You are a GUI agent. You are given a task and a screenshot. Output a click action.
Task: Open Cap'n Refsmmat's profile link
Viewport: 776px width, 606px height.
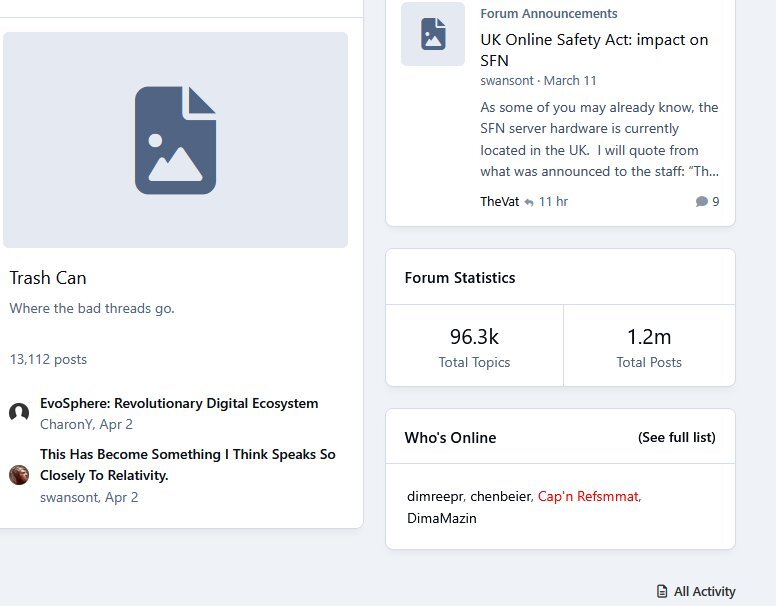[588, 496]
